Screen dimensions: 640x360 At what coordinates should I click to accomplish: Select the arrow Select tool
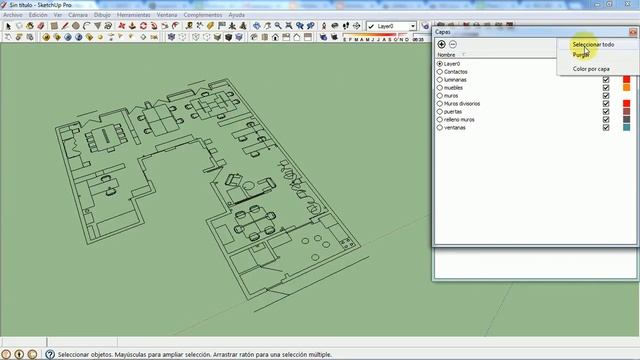8,26
